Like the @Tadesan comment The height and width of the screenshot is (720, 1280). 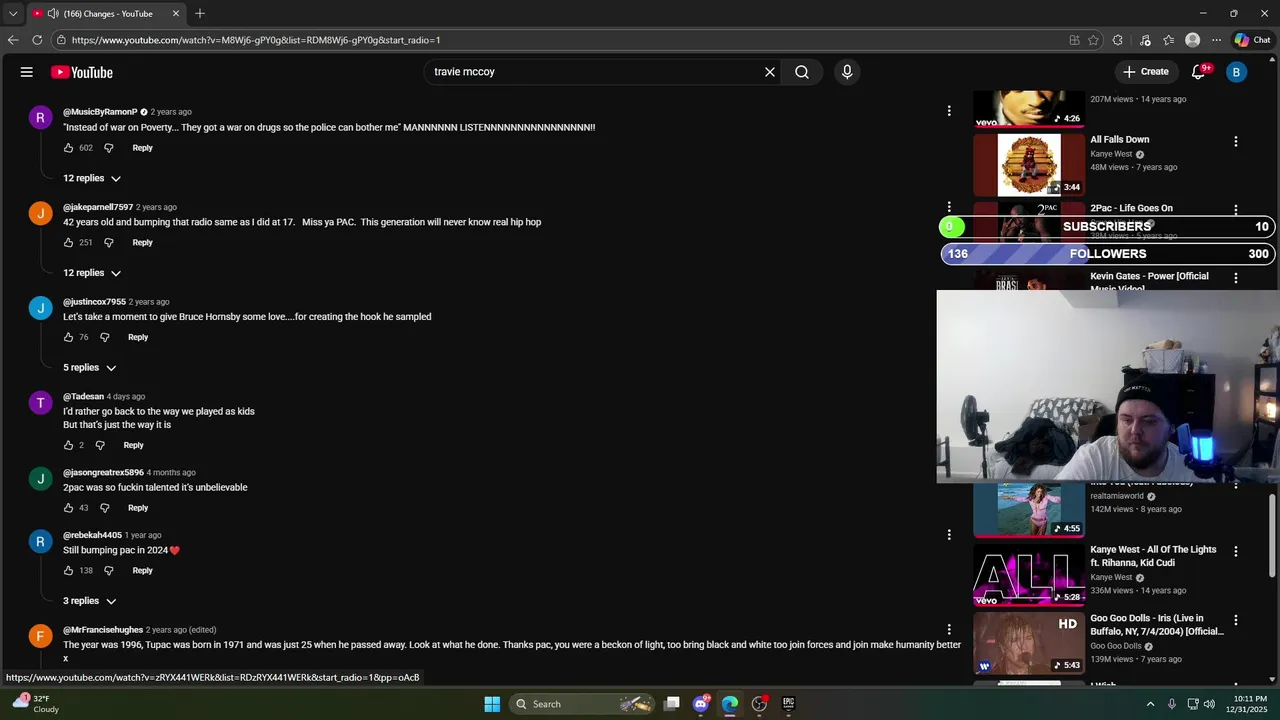[69, 445]
